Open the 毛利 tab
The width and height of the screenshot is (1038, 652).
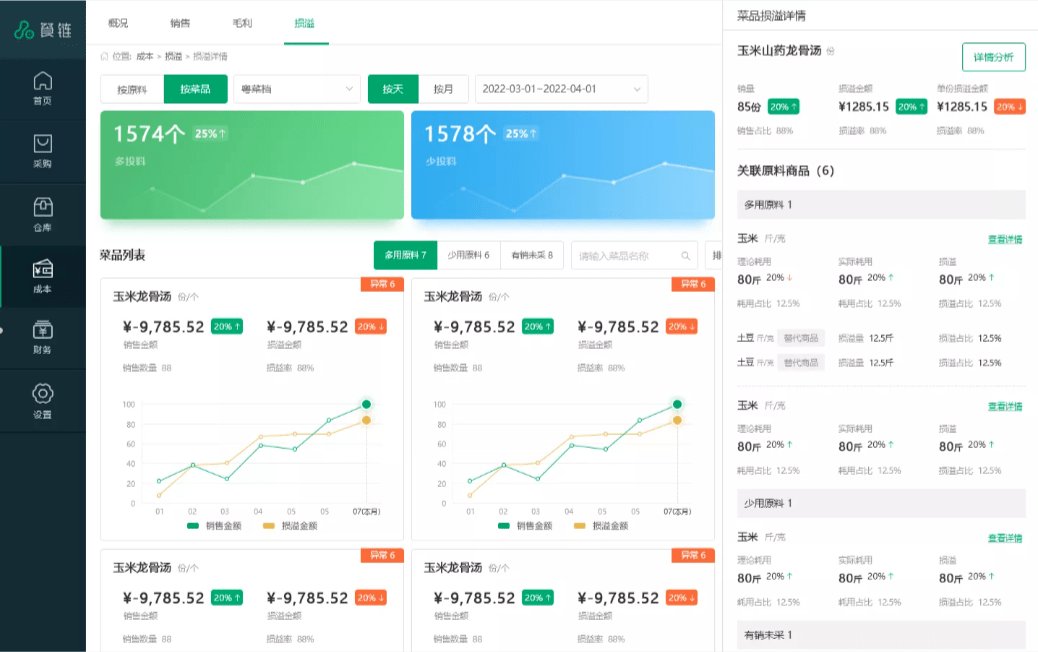[242, 22]
